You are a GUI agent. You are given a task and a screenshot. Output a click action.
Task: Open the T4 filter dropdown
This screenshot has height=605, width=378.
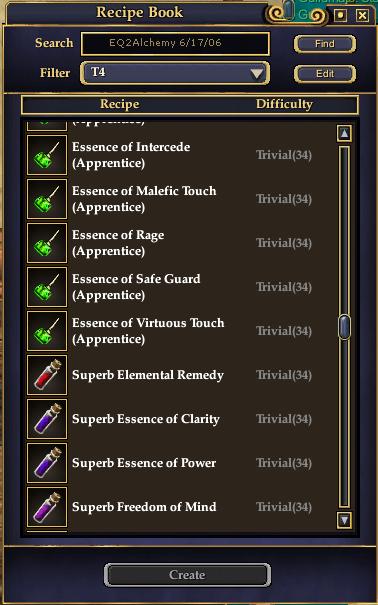175,73
